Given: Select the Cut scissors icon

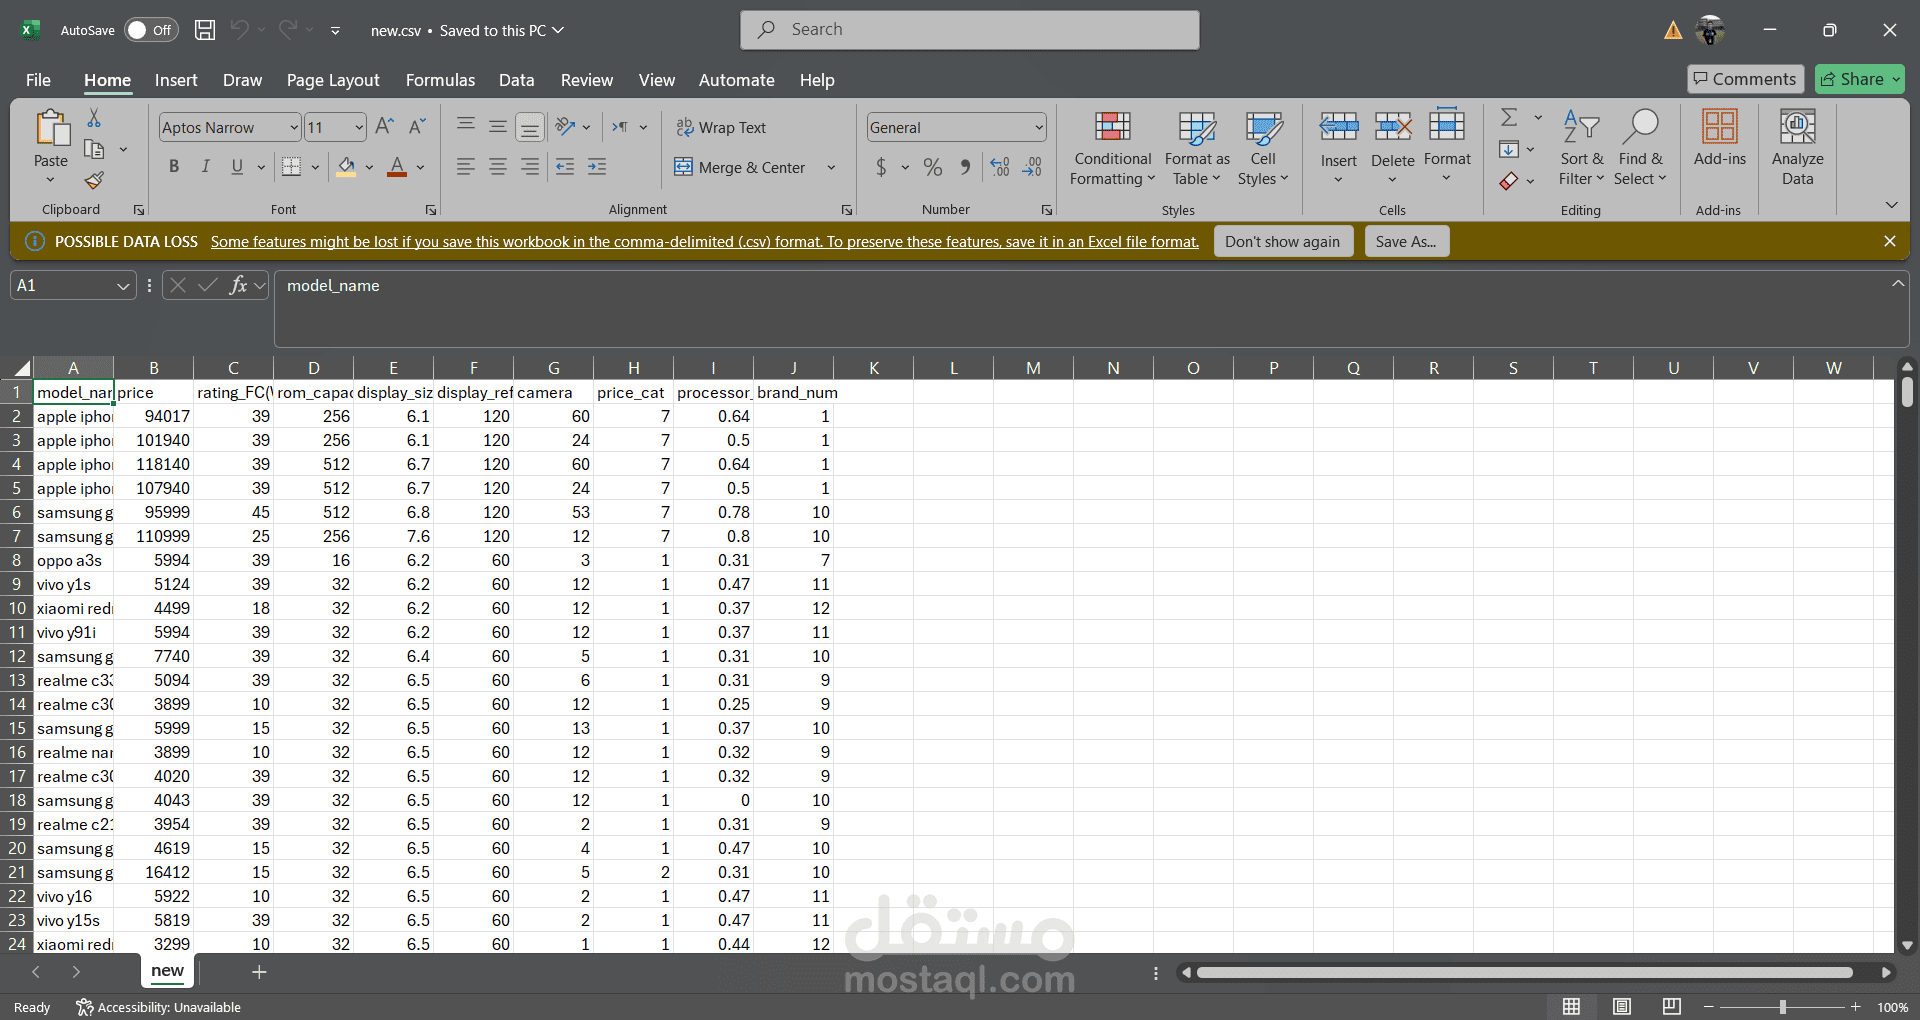Looking at the screenshot, I should [94, 118].
